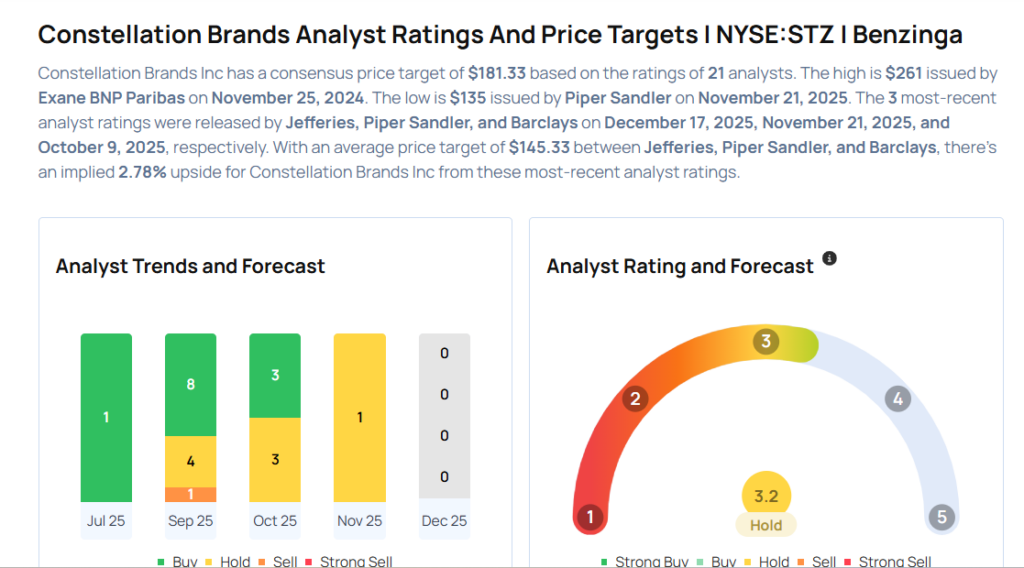This screenshot has width=1024, height=568.
Task: Select the gray gauge marker numbered 4
Action: click(898, 400)
